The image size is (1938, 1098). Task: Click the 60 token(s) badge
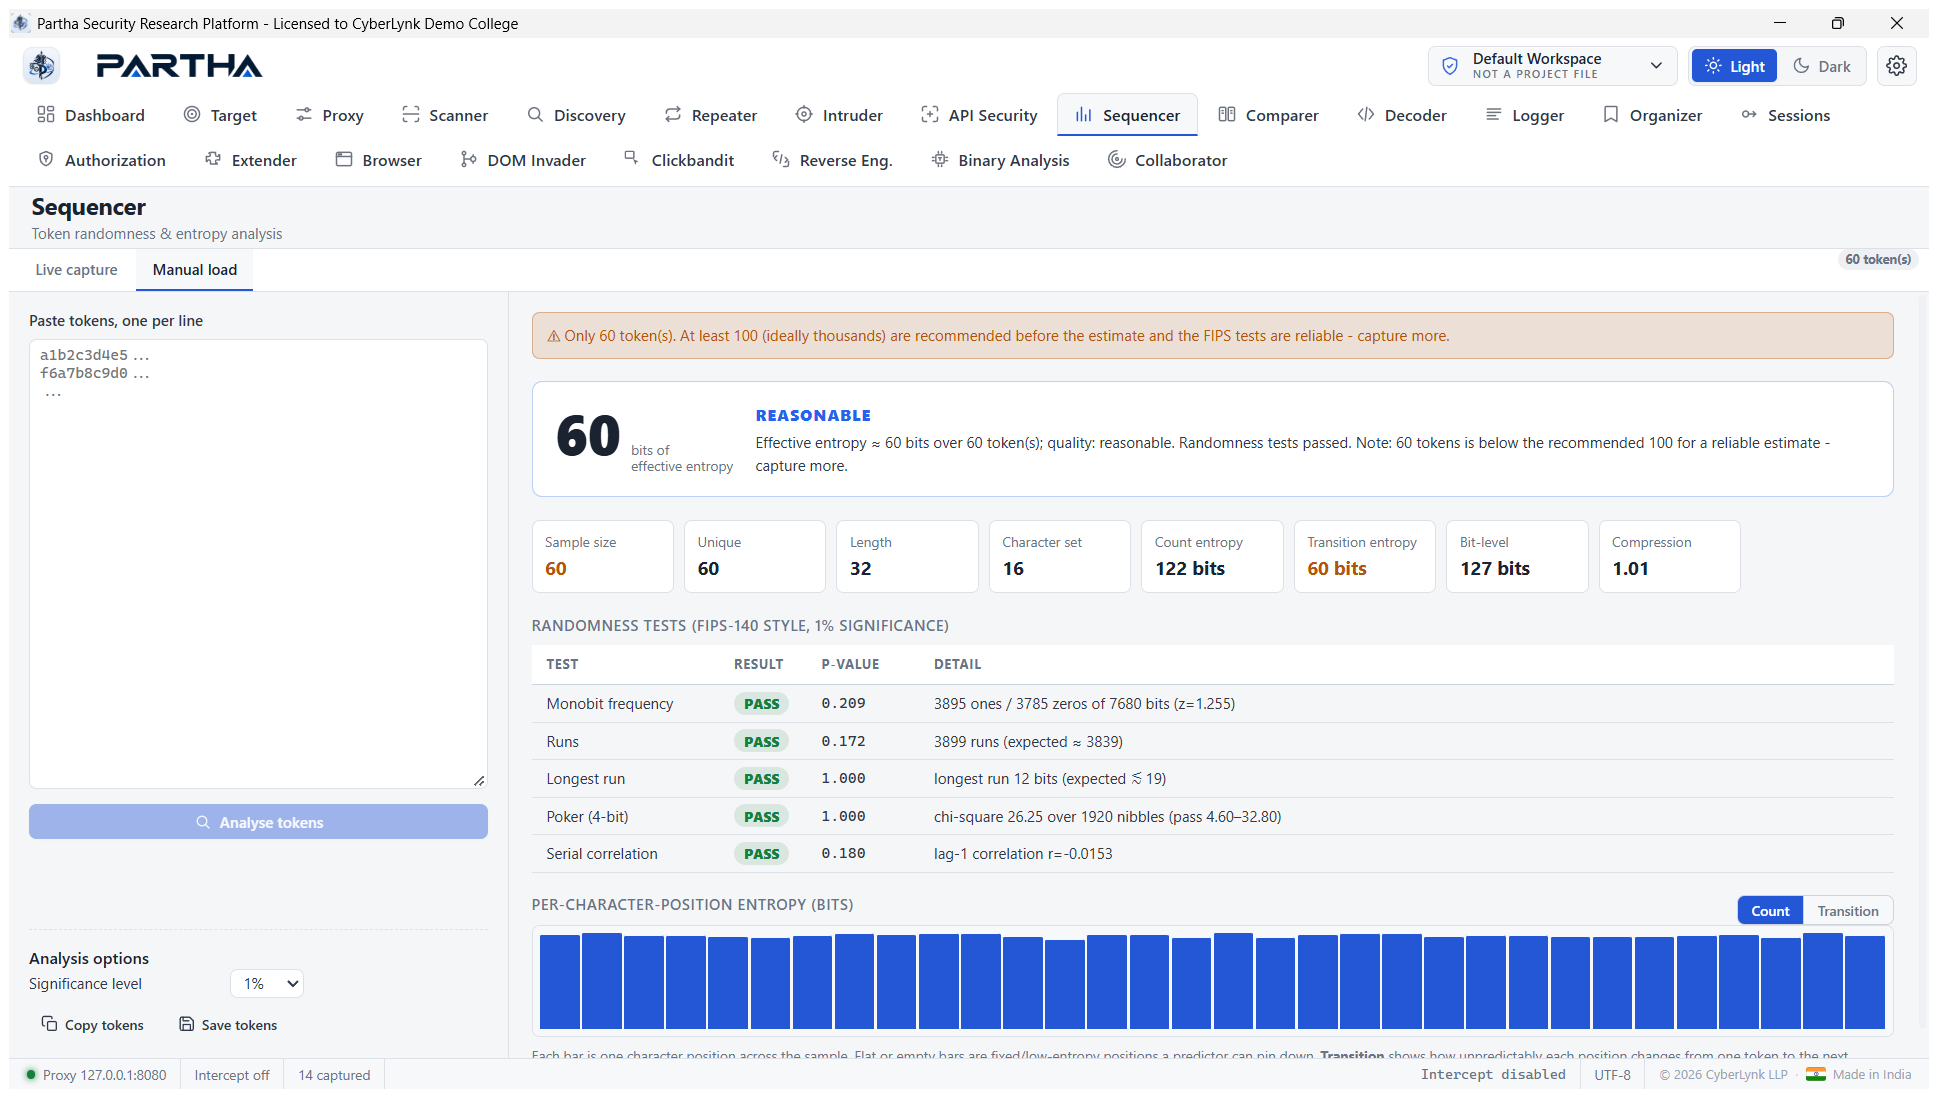pos(1878,259)
